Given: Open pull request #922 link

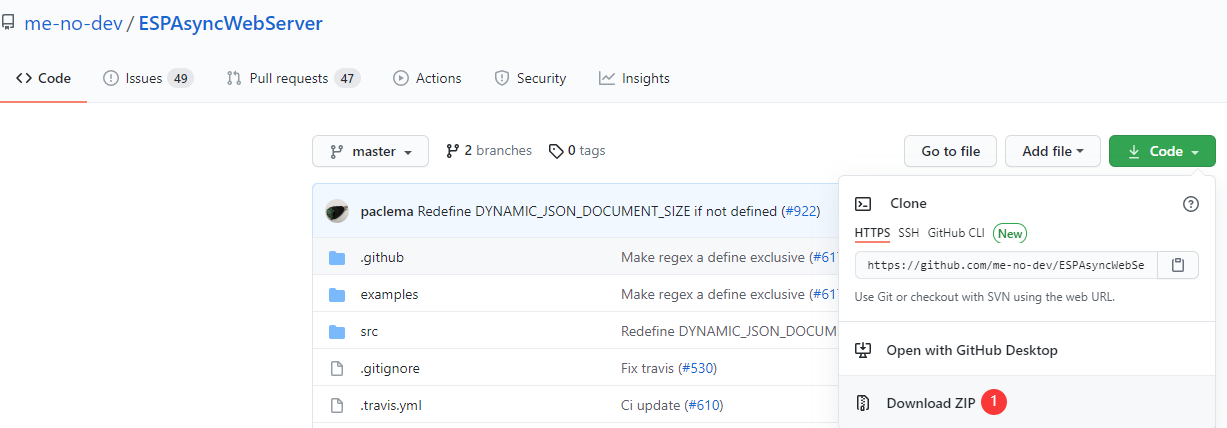Looking at the screenshot, I should 800,211.
